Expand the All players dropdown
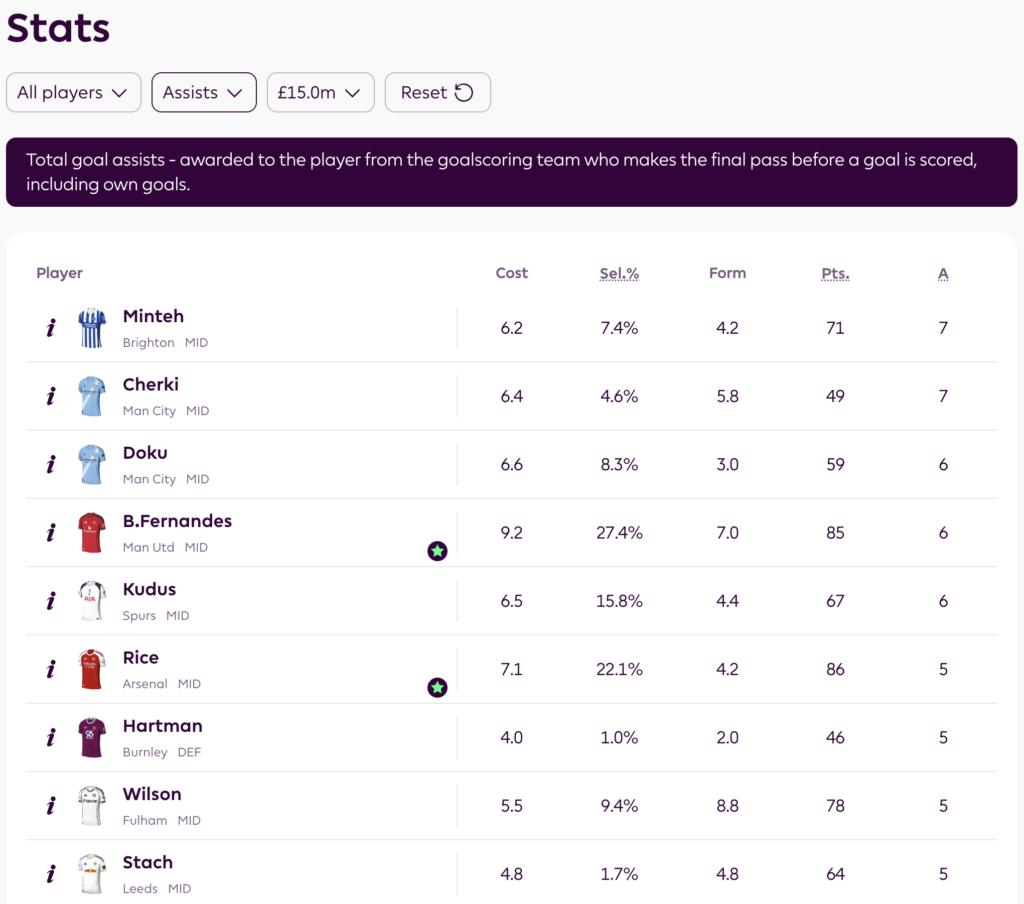Screen dimensions: 1024x904 pyautogui.click(x=73, y=93)
